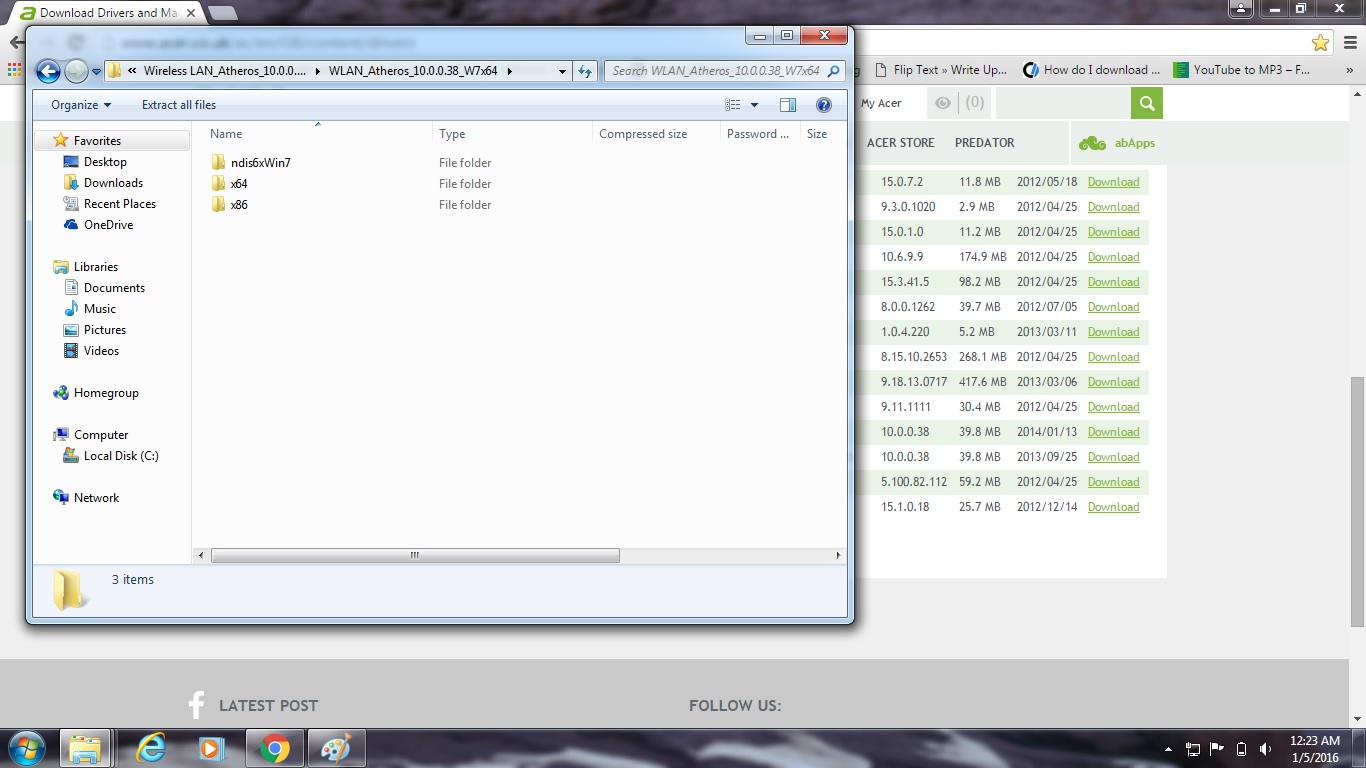The image size is (1366, 768).
Task: Open Local Disk (C:)
Action: click(x=121, y=456)
